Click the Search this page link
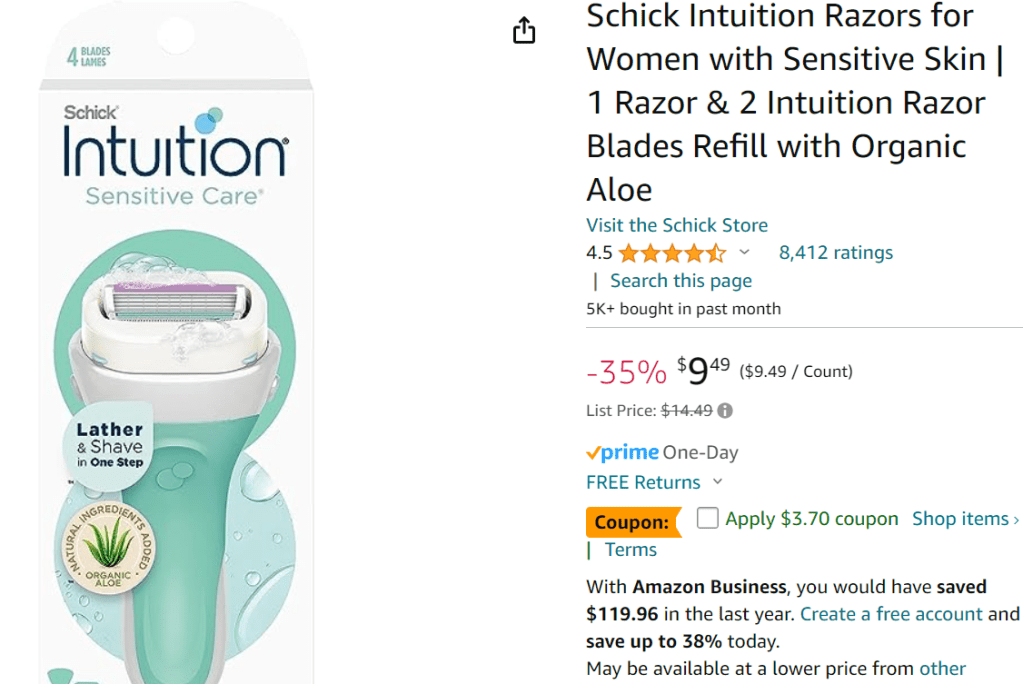Image resolution: width=1023 pixels, height=684 pixels. tap(681, 281)
